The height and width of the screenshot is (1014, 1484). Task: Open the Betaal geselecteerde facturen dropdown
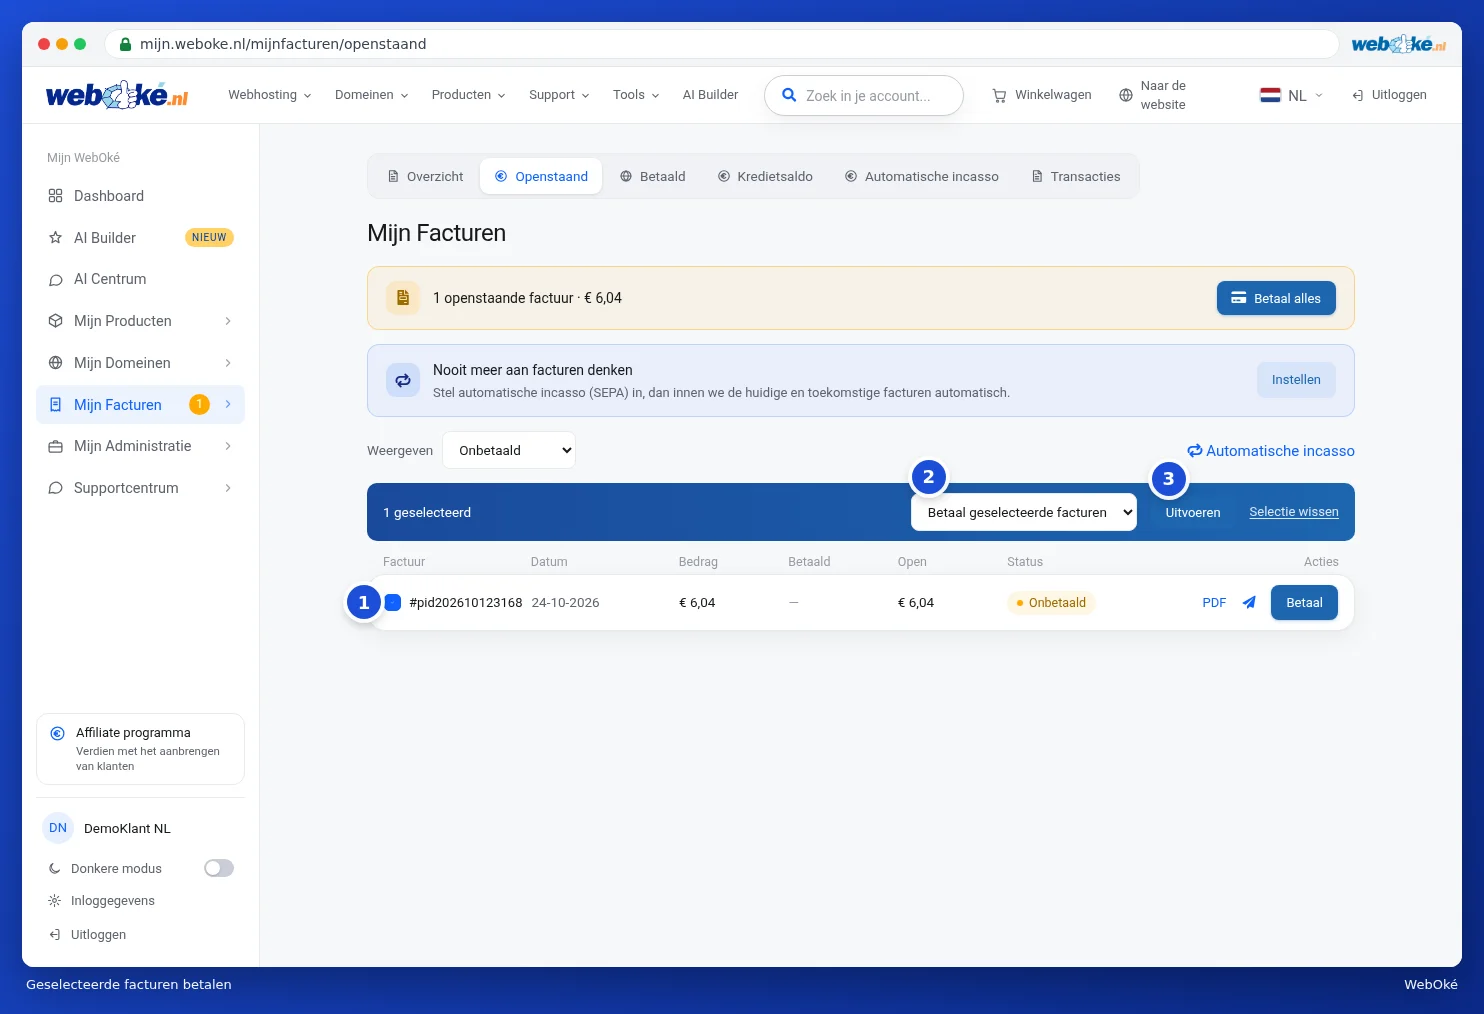point(1024,512)
